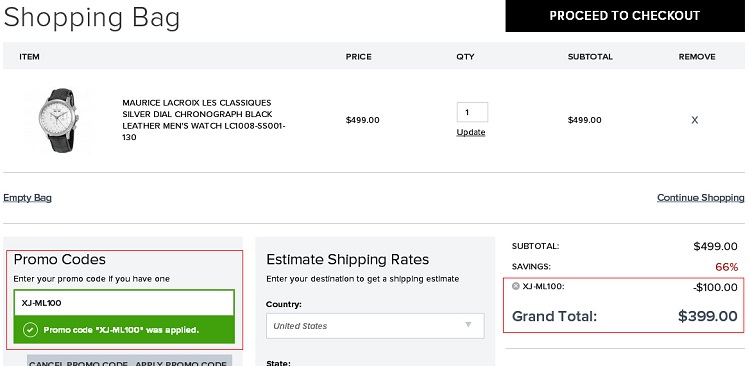Click the Update quantity link
Screen dimensions: 750x366
tap(471, 132)
